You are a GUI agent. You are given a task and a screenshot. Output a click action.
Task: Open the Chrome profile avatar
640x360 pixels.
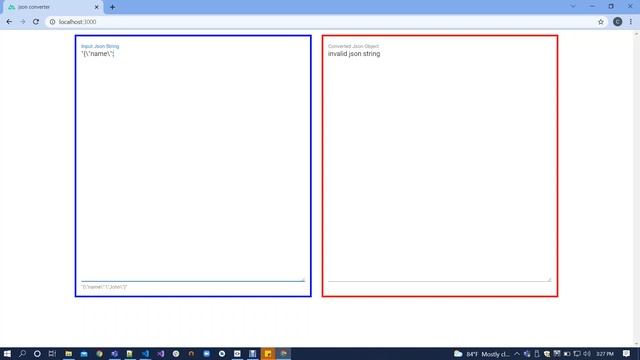click(618, 22)
